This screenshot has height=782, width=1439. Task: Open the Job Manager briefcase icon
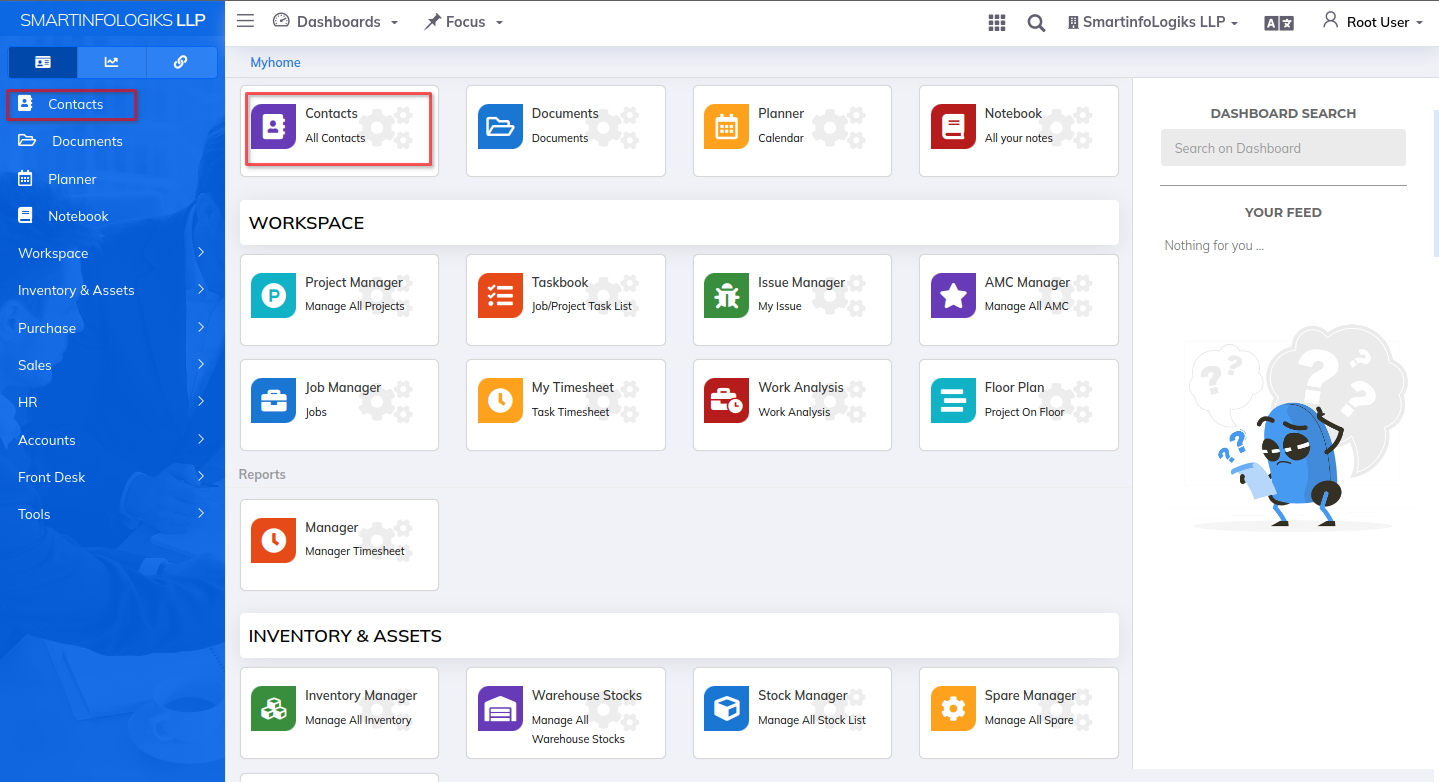click(273, 401)
